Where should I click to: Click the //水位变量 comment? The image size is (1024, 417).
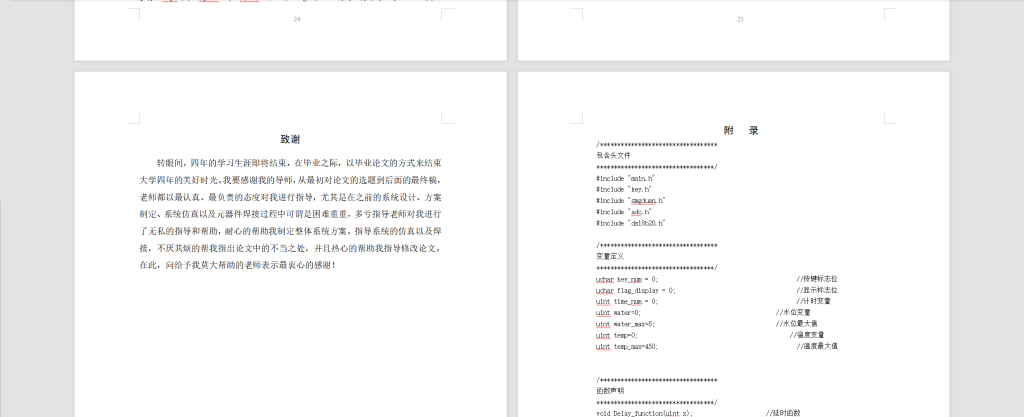pyautogui.click(x=793, y=313)
